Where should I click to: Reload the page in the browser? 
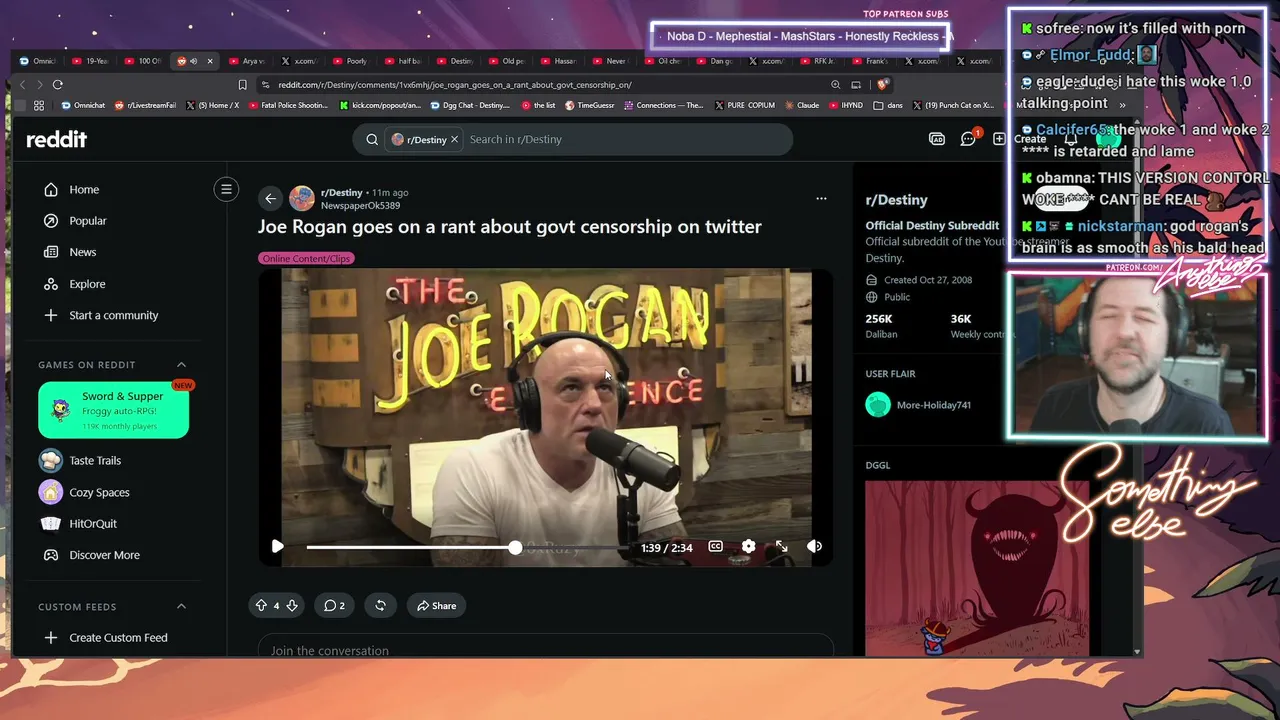point(57,85)
